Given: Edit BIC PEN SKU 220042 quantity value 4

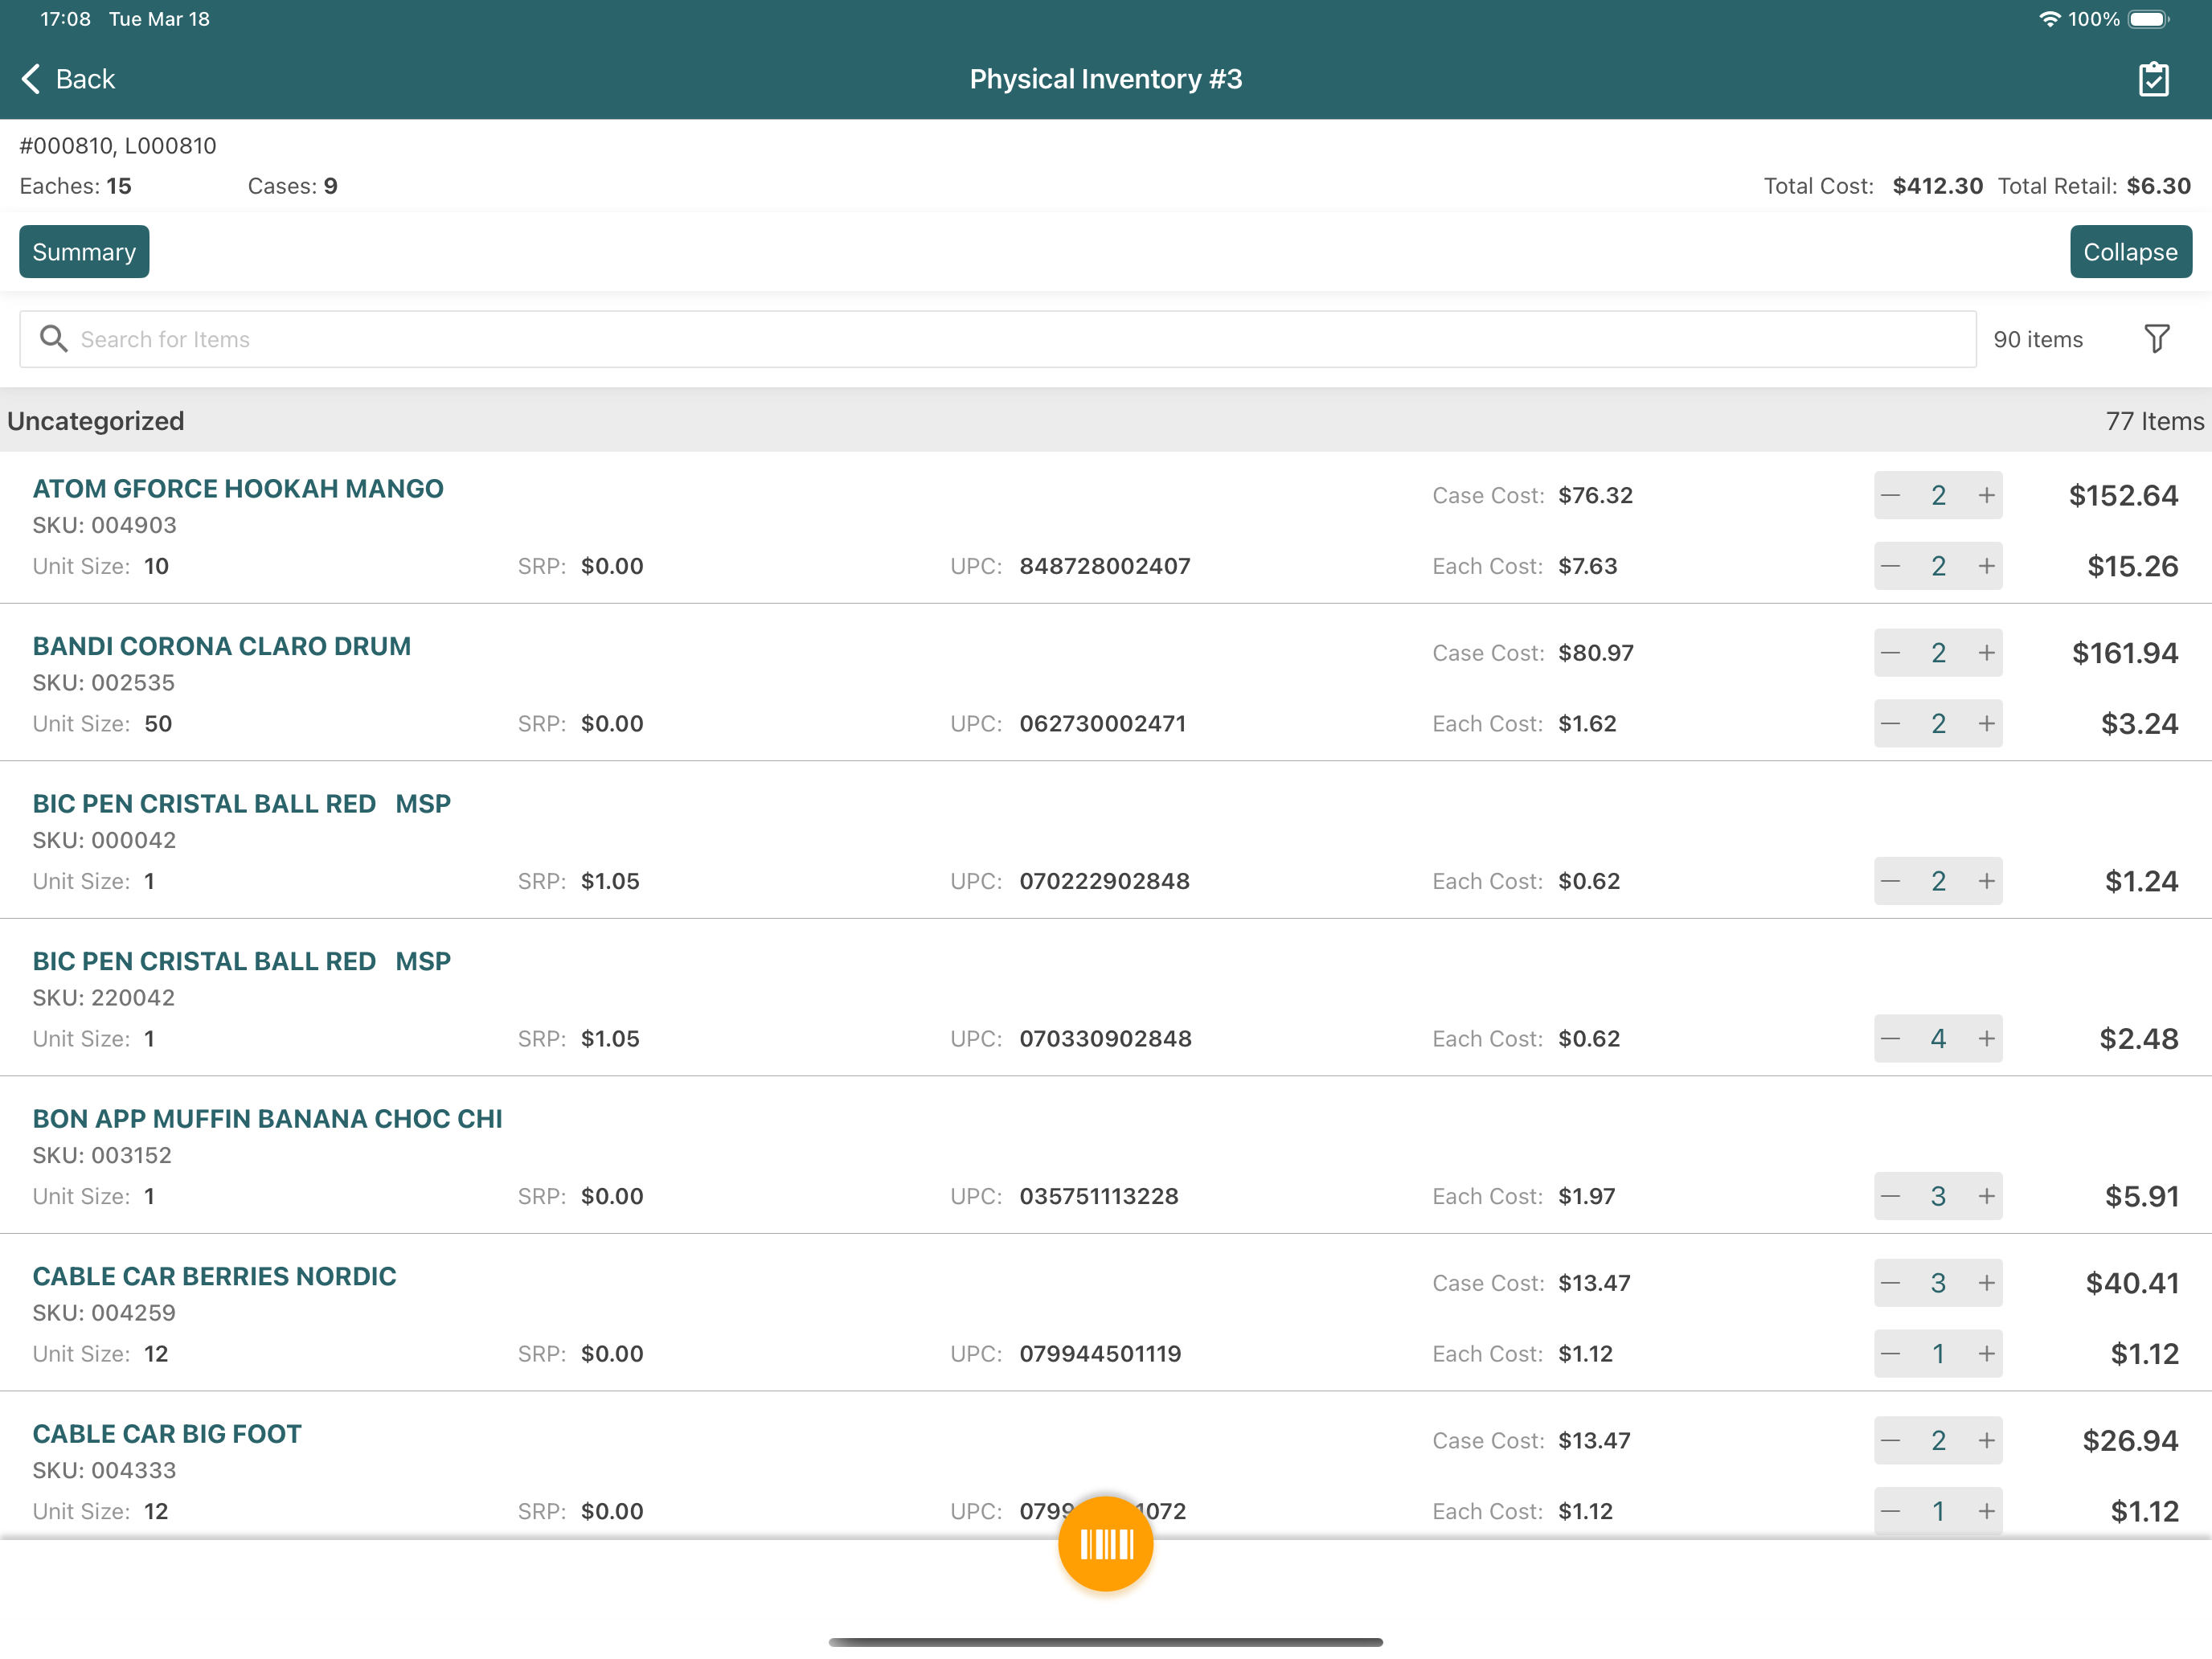Looking at the screenshot, I should (x=1938, y=1039).
